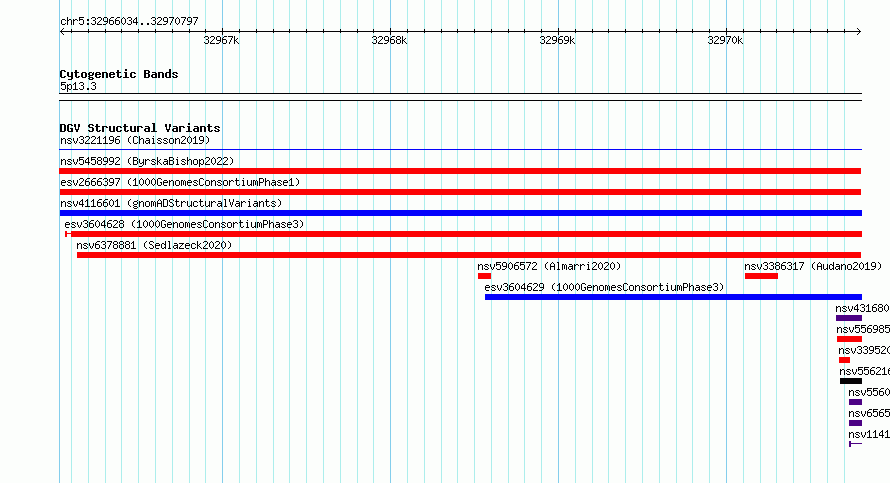Click the short red bar under nsv33952
The width and height of the screenshot is (890, 483).
(x=844, y=360)
